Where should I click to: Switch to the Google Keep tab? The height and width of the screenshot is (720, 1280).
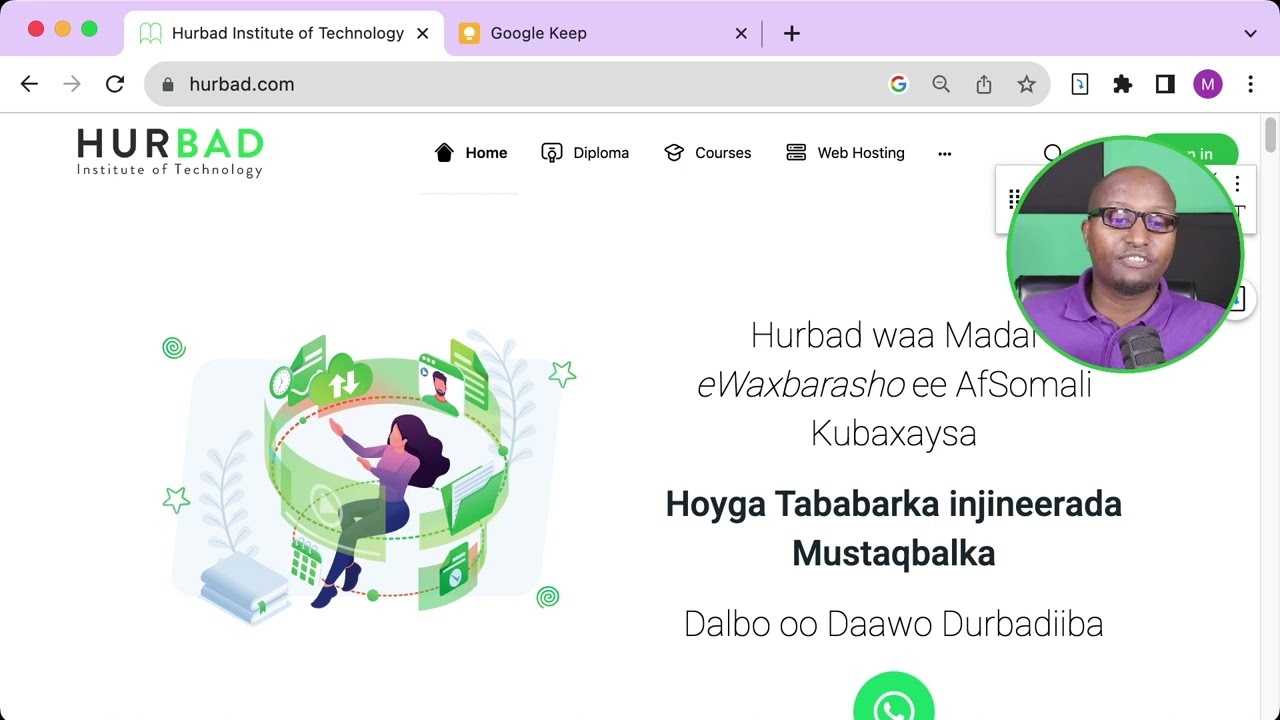[604, 33]
